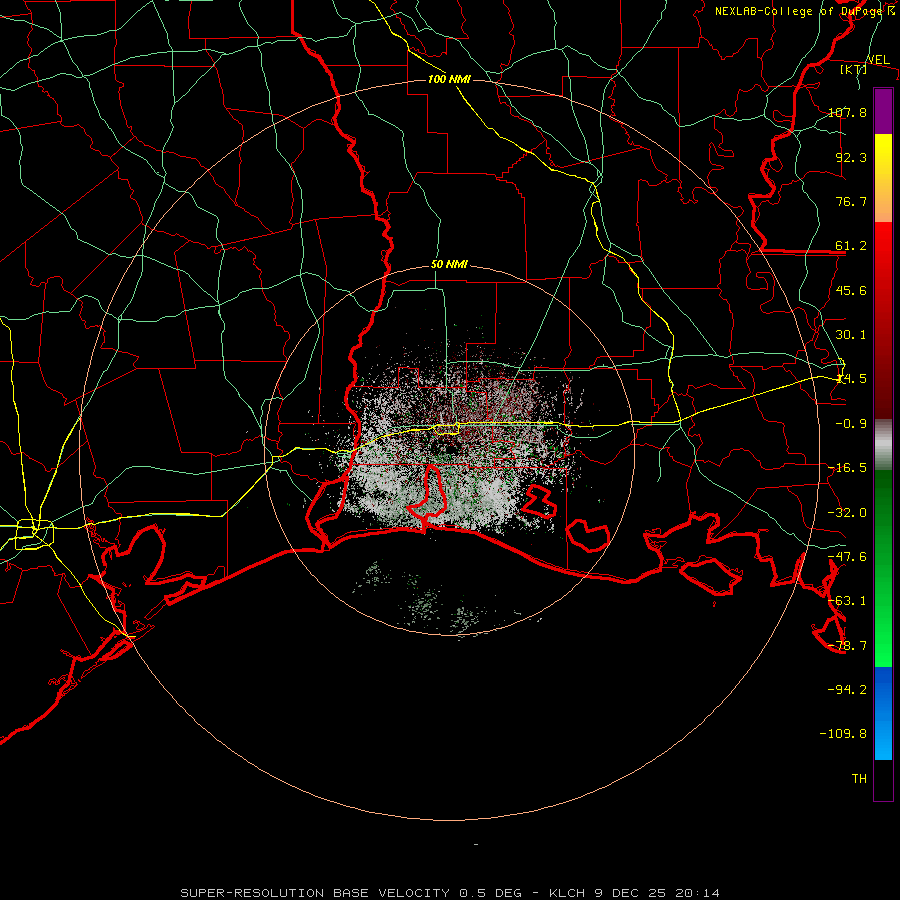Click the 45.6 velocity scale value
Screen dimensions: 900x900
click(x=851, y=290)
